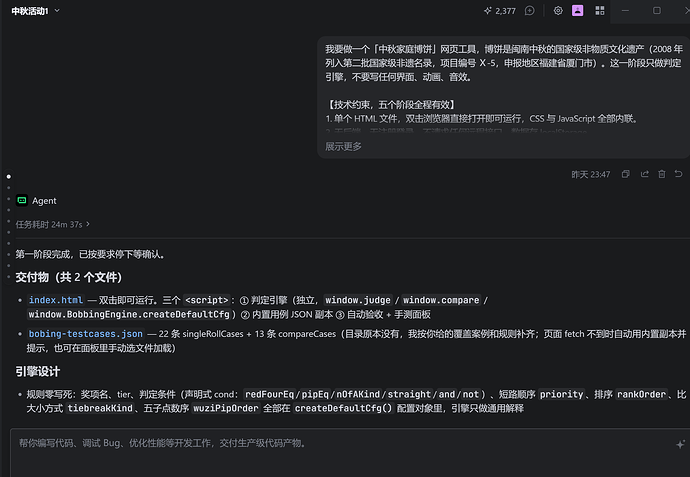Expand the message with 展示更多
Screen dimensions: 690x477
click(343, 147)
